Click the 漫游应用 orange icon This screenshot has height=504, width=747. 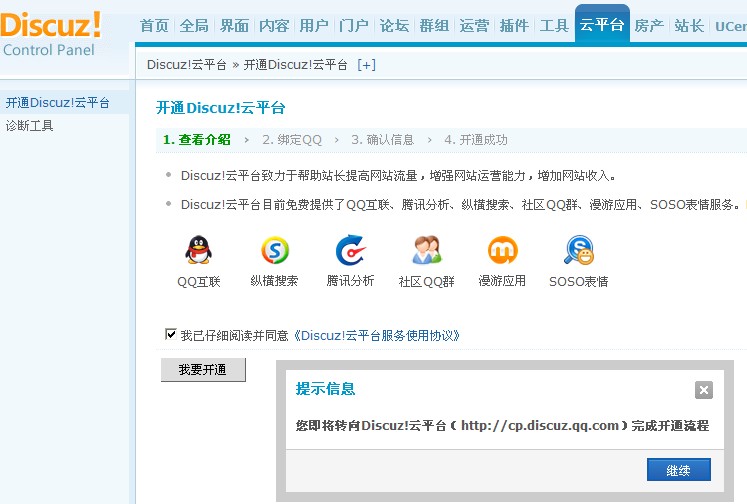click(503, 250)
